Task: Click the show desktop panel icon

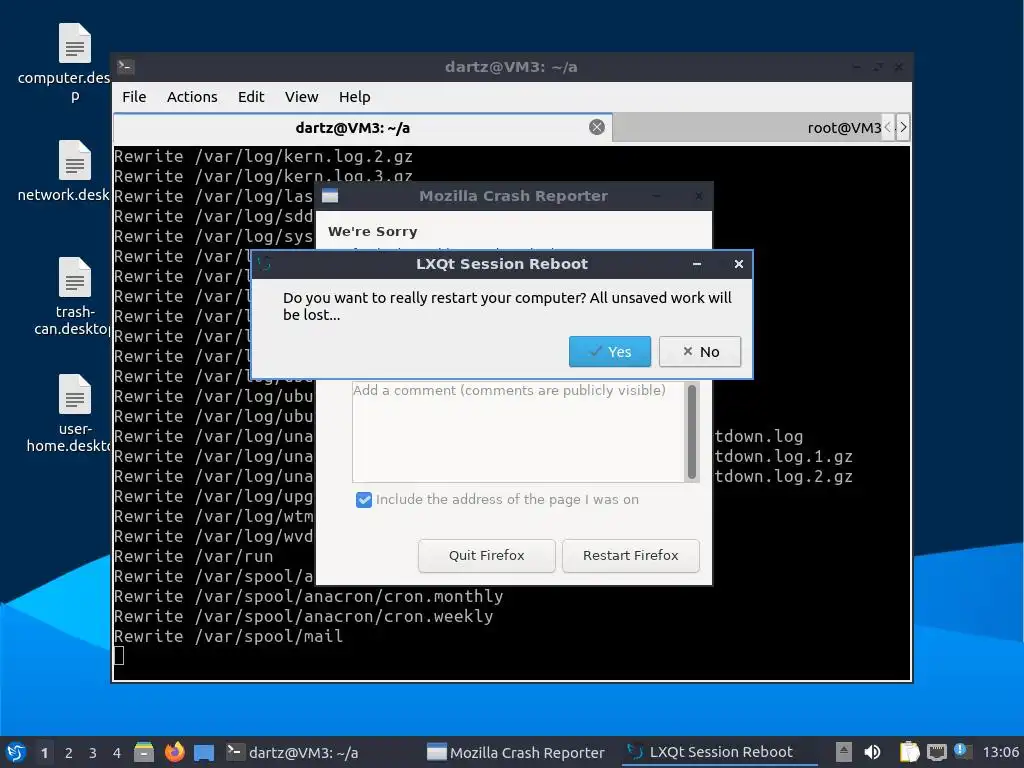Action: (204, 752)
